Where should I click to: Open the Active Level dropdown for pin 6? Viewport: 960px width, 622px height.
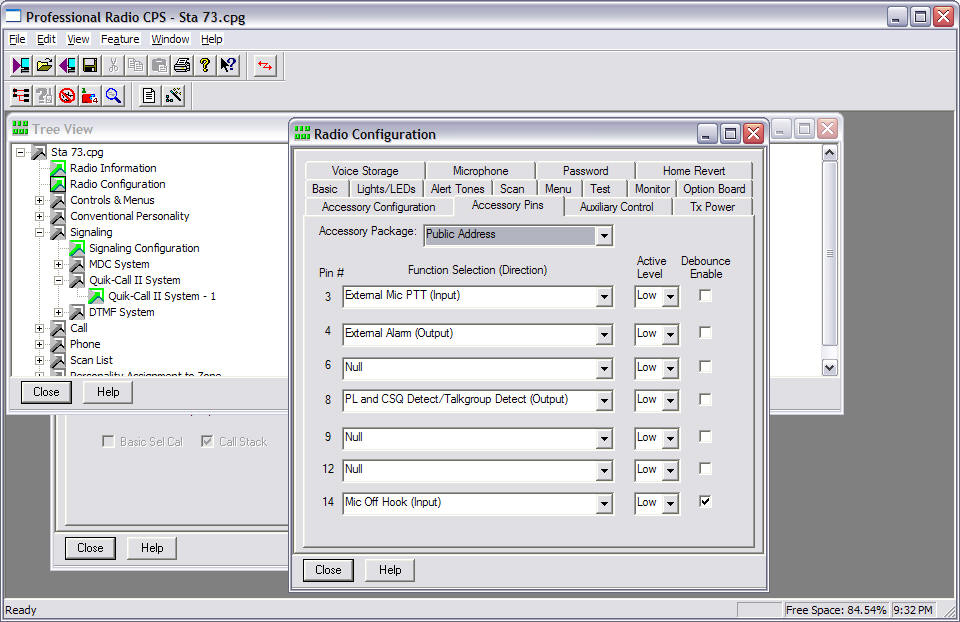670,368
